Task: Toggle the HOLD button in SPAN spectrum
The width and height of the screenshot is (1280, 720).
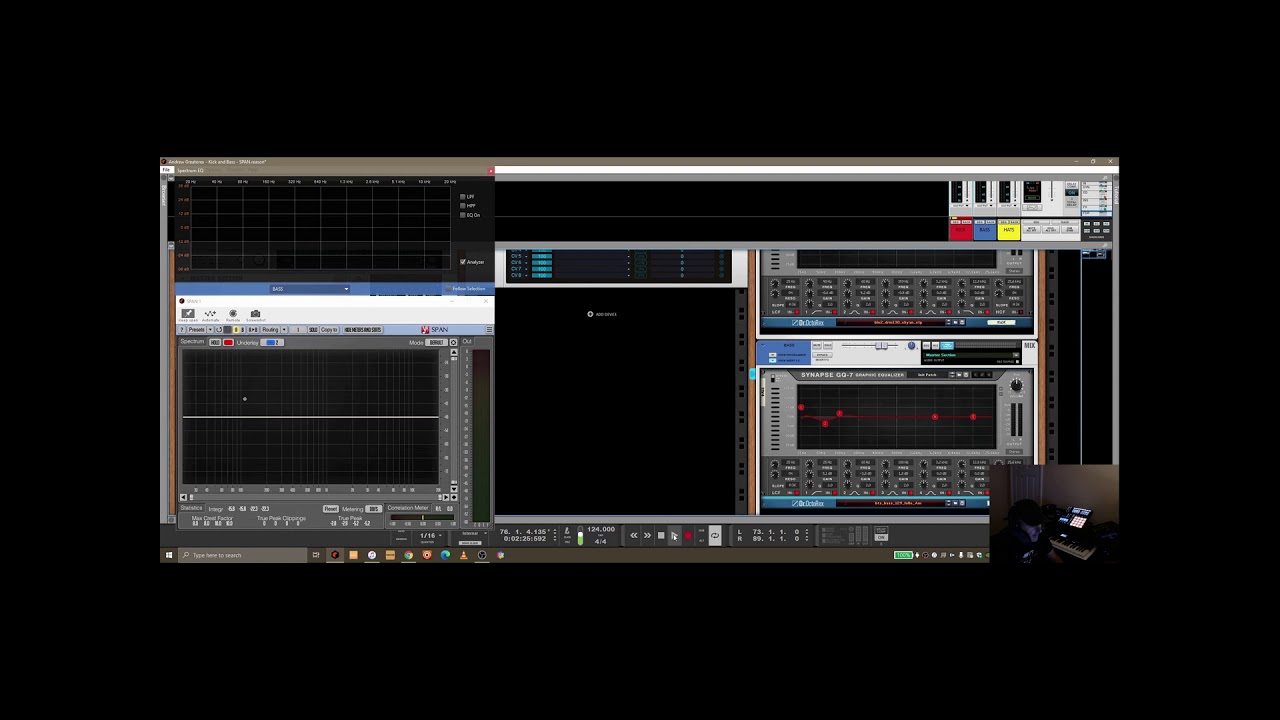Action: (x=215, y=343)
